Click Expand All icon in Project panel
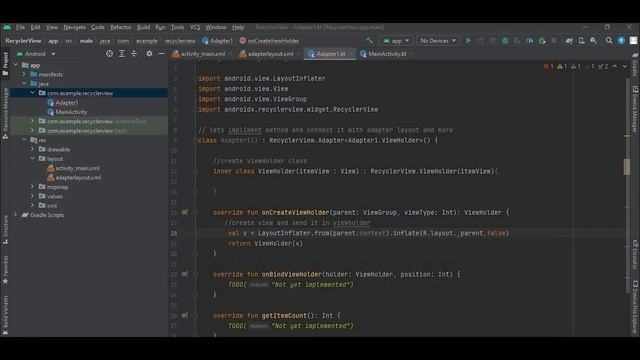 click(122, 53)
